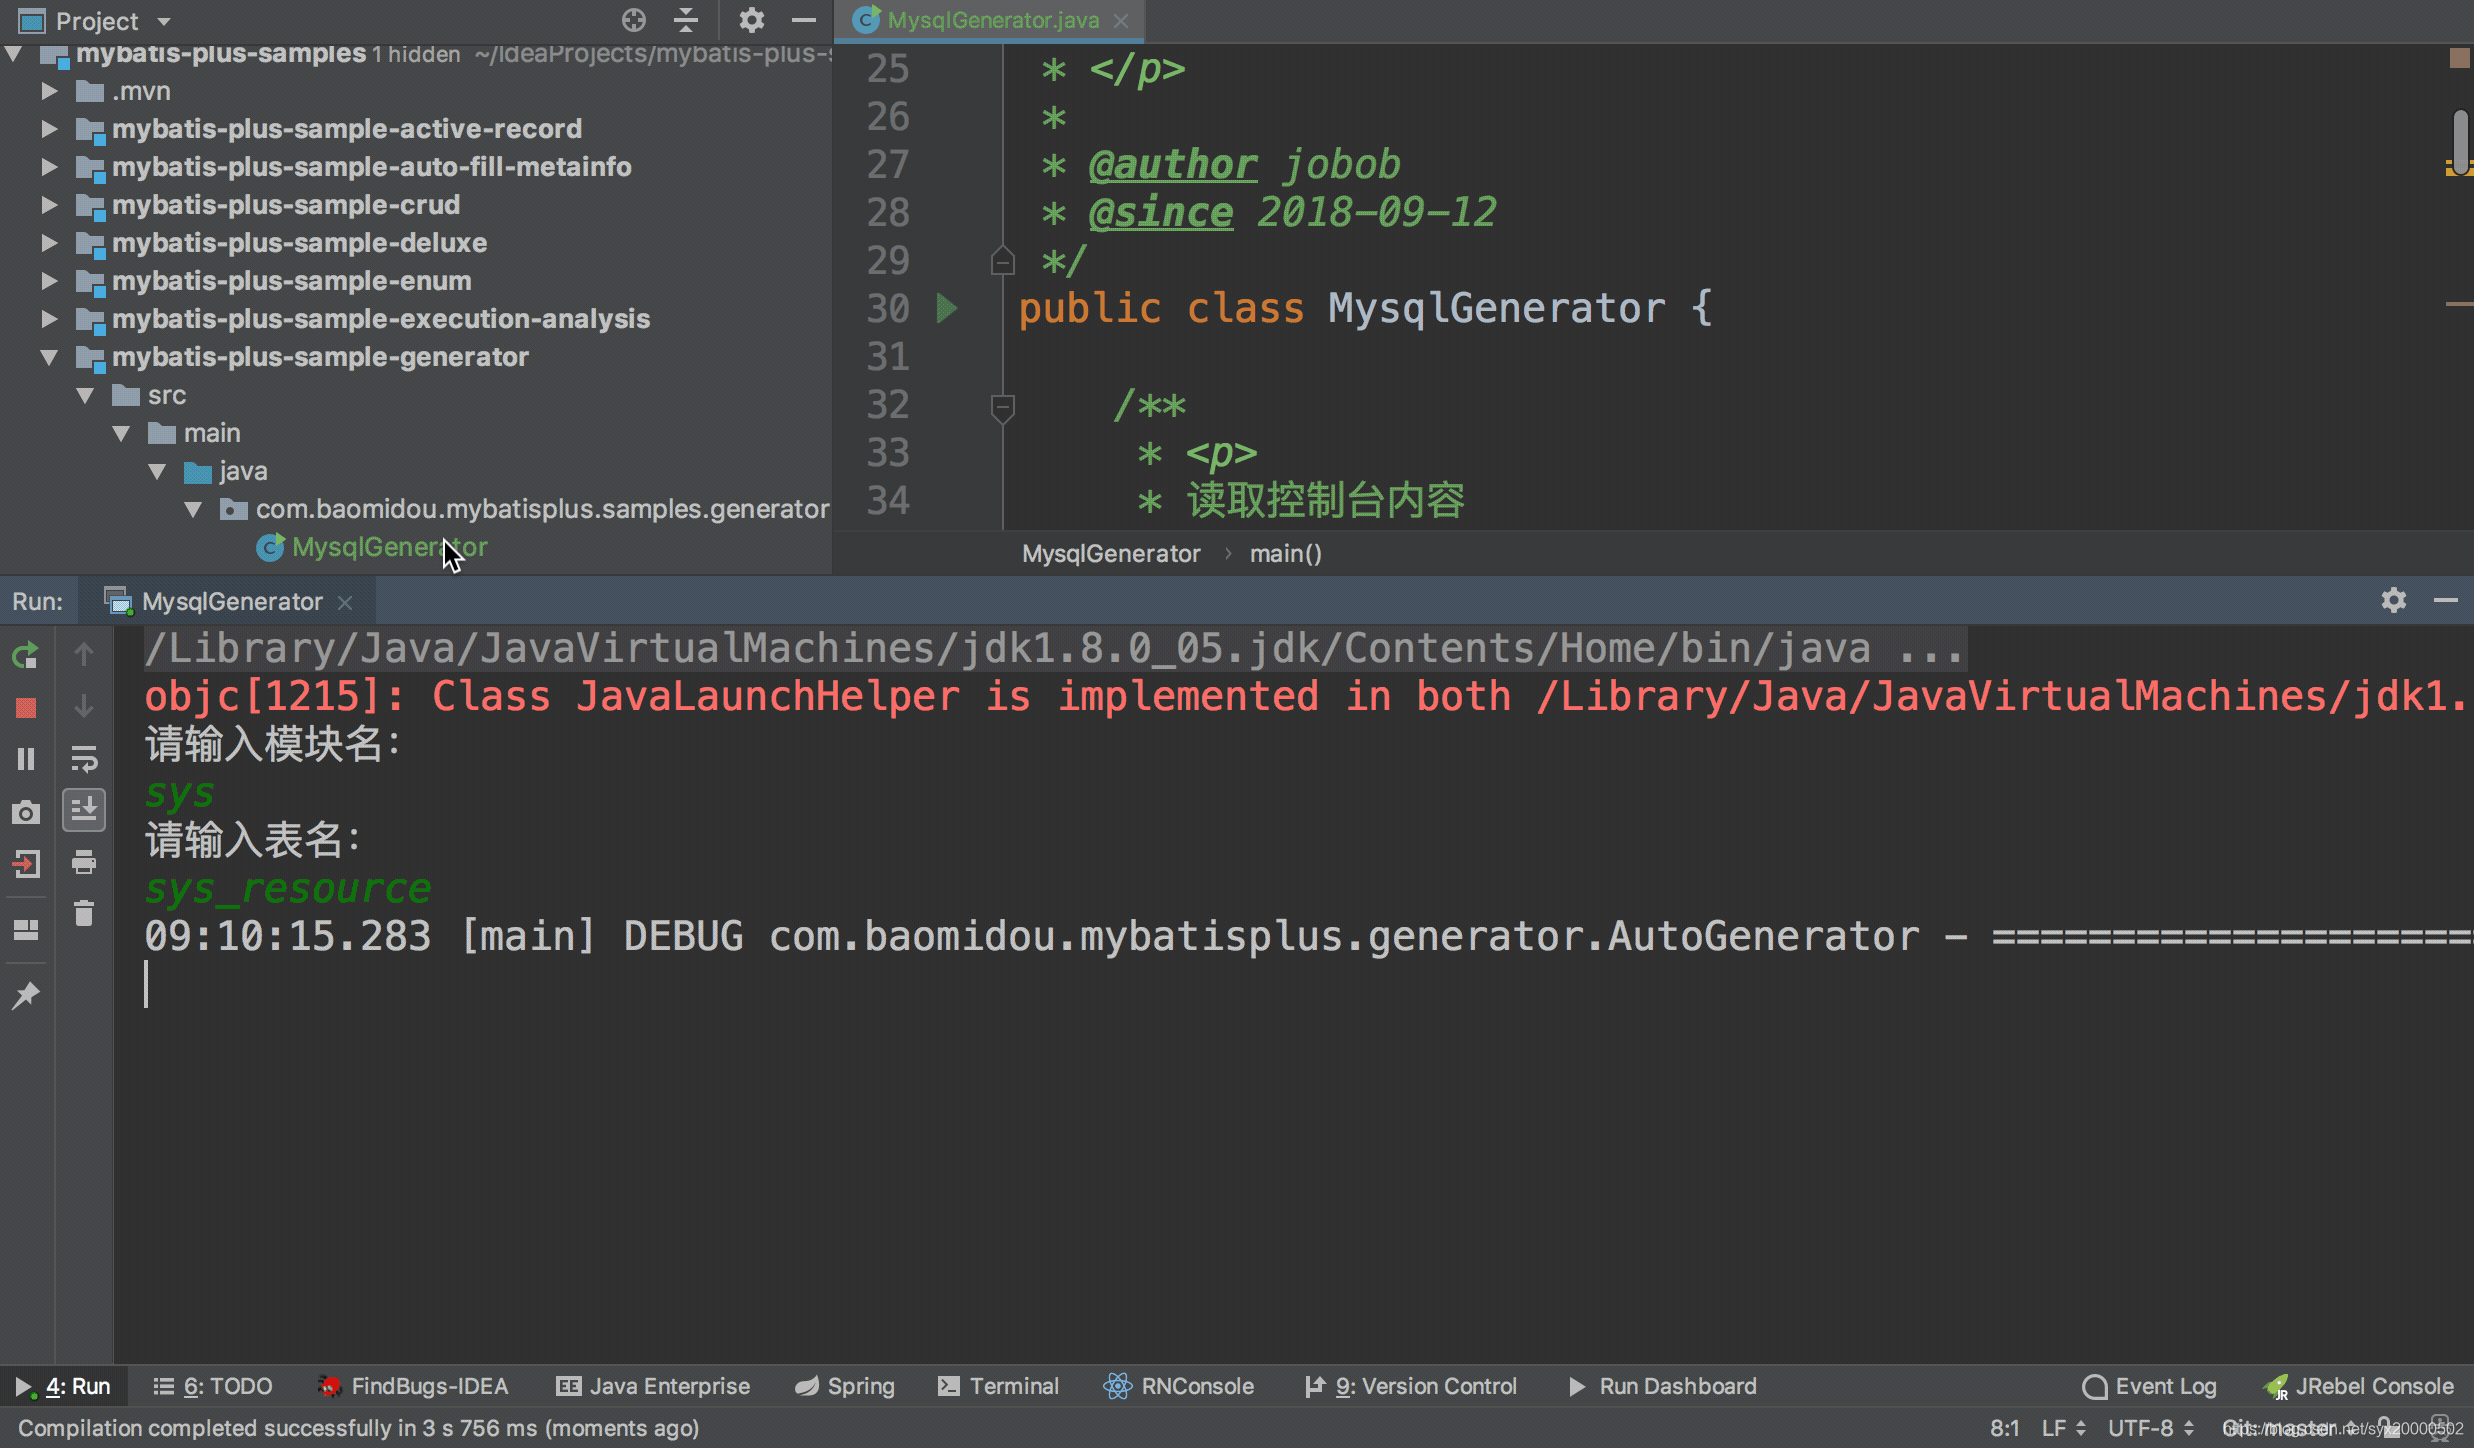Click the editor vertical scrollbar thumb
The image size is (2474, 1448).
[x=2461, y=141]
